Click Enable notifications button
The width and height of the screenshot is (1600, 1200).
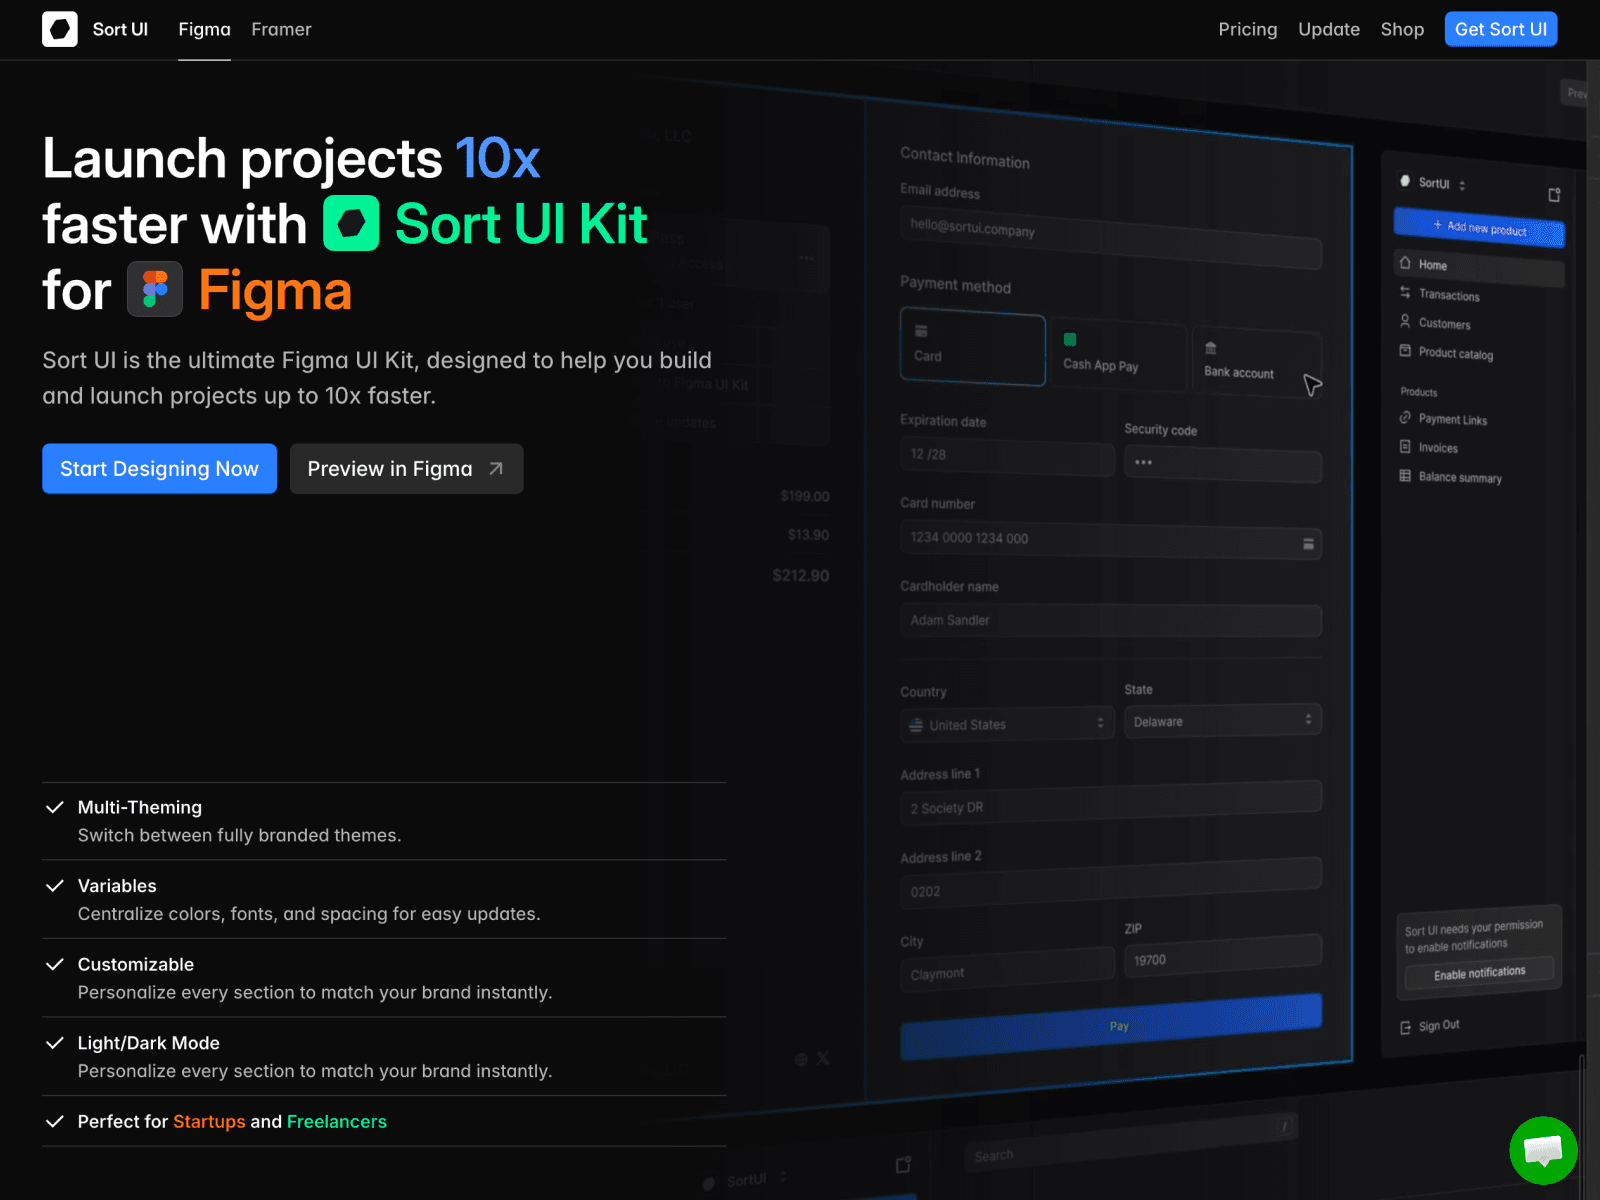[1479, 973]
